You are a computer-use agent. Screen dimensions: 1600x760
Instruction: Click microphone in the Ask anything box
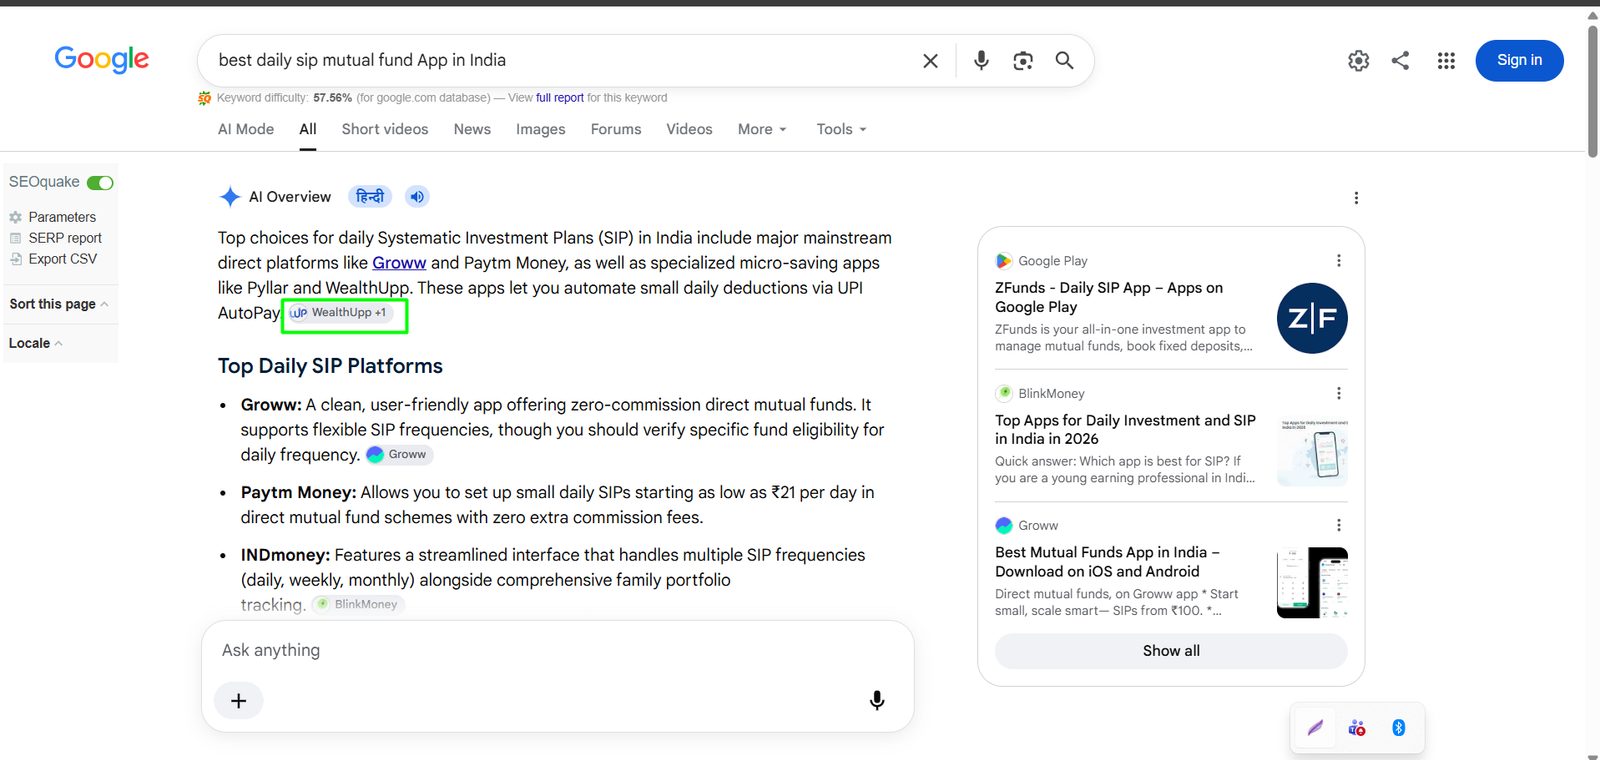pos(877,701)
